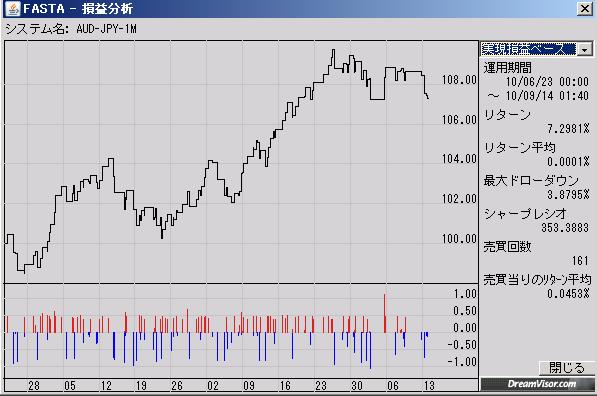Click the 1.00 axis label on lower chart
This screenshot has height=396, width=597.
[465, 294]
